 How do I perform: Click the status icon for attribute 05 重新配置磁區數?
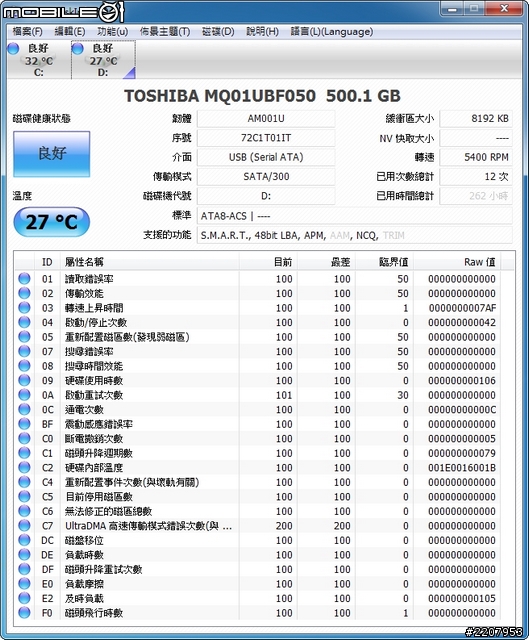click(24, 336)
